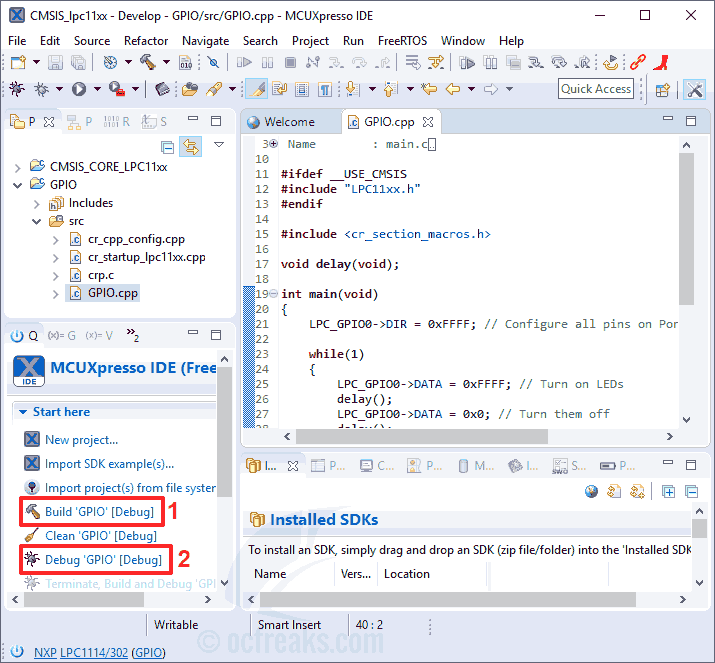
Task: Click Collapse All minus icon in SDKs view
Action: tap(692, 492)
